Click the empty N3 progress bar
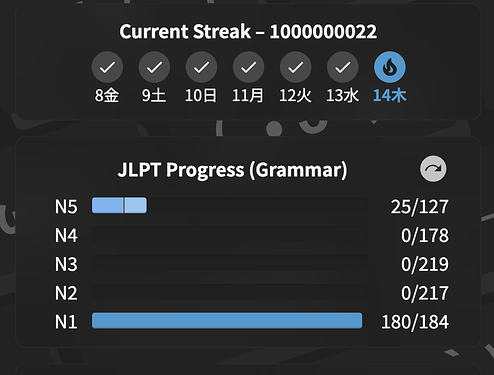This screenshot has width=494, height=375. tap(230, 263)
